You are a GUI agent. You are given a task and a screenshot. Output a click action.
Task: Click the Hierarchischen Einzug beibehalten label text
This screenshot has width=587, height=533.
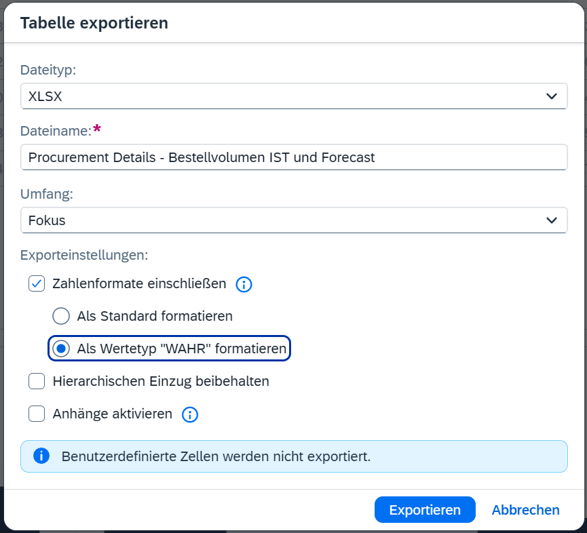[x=161, y=381]
